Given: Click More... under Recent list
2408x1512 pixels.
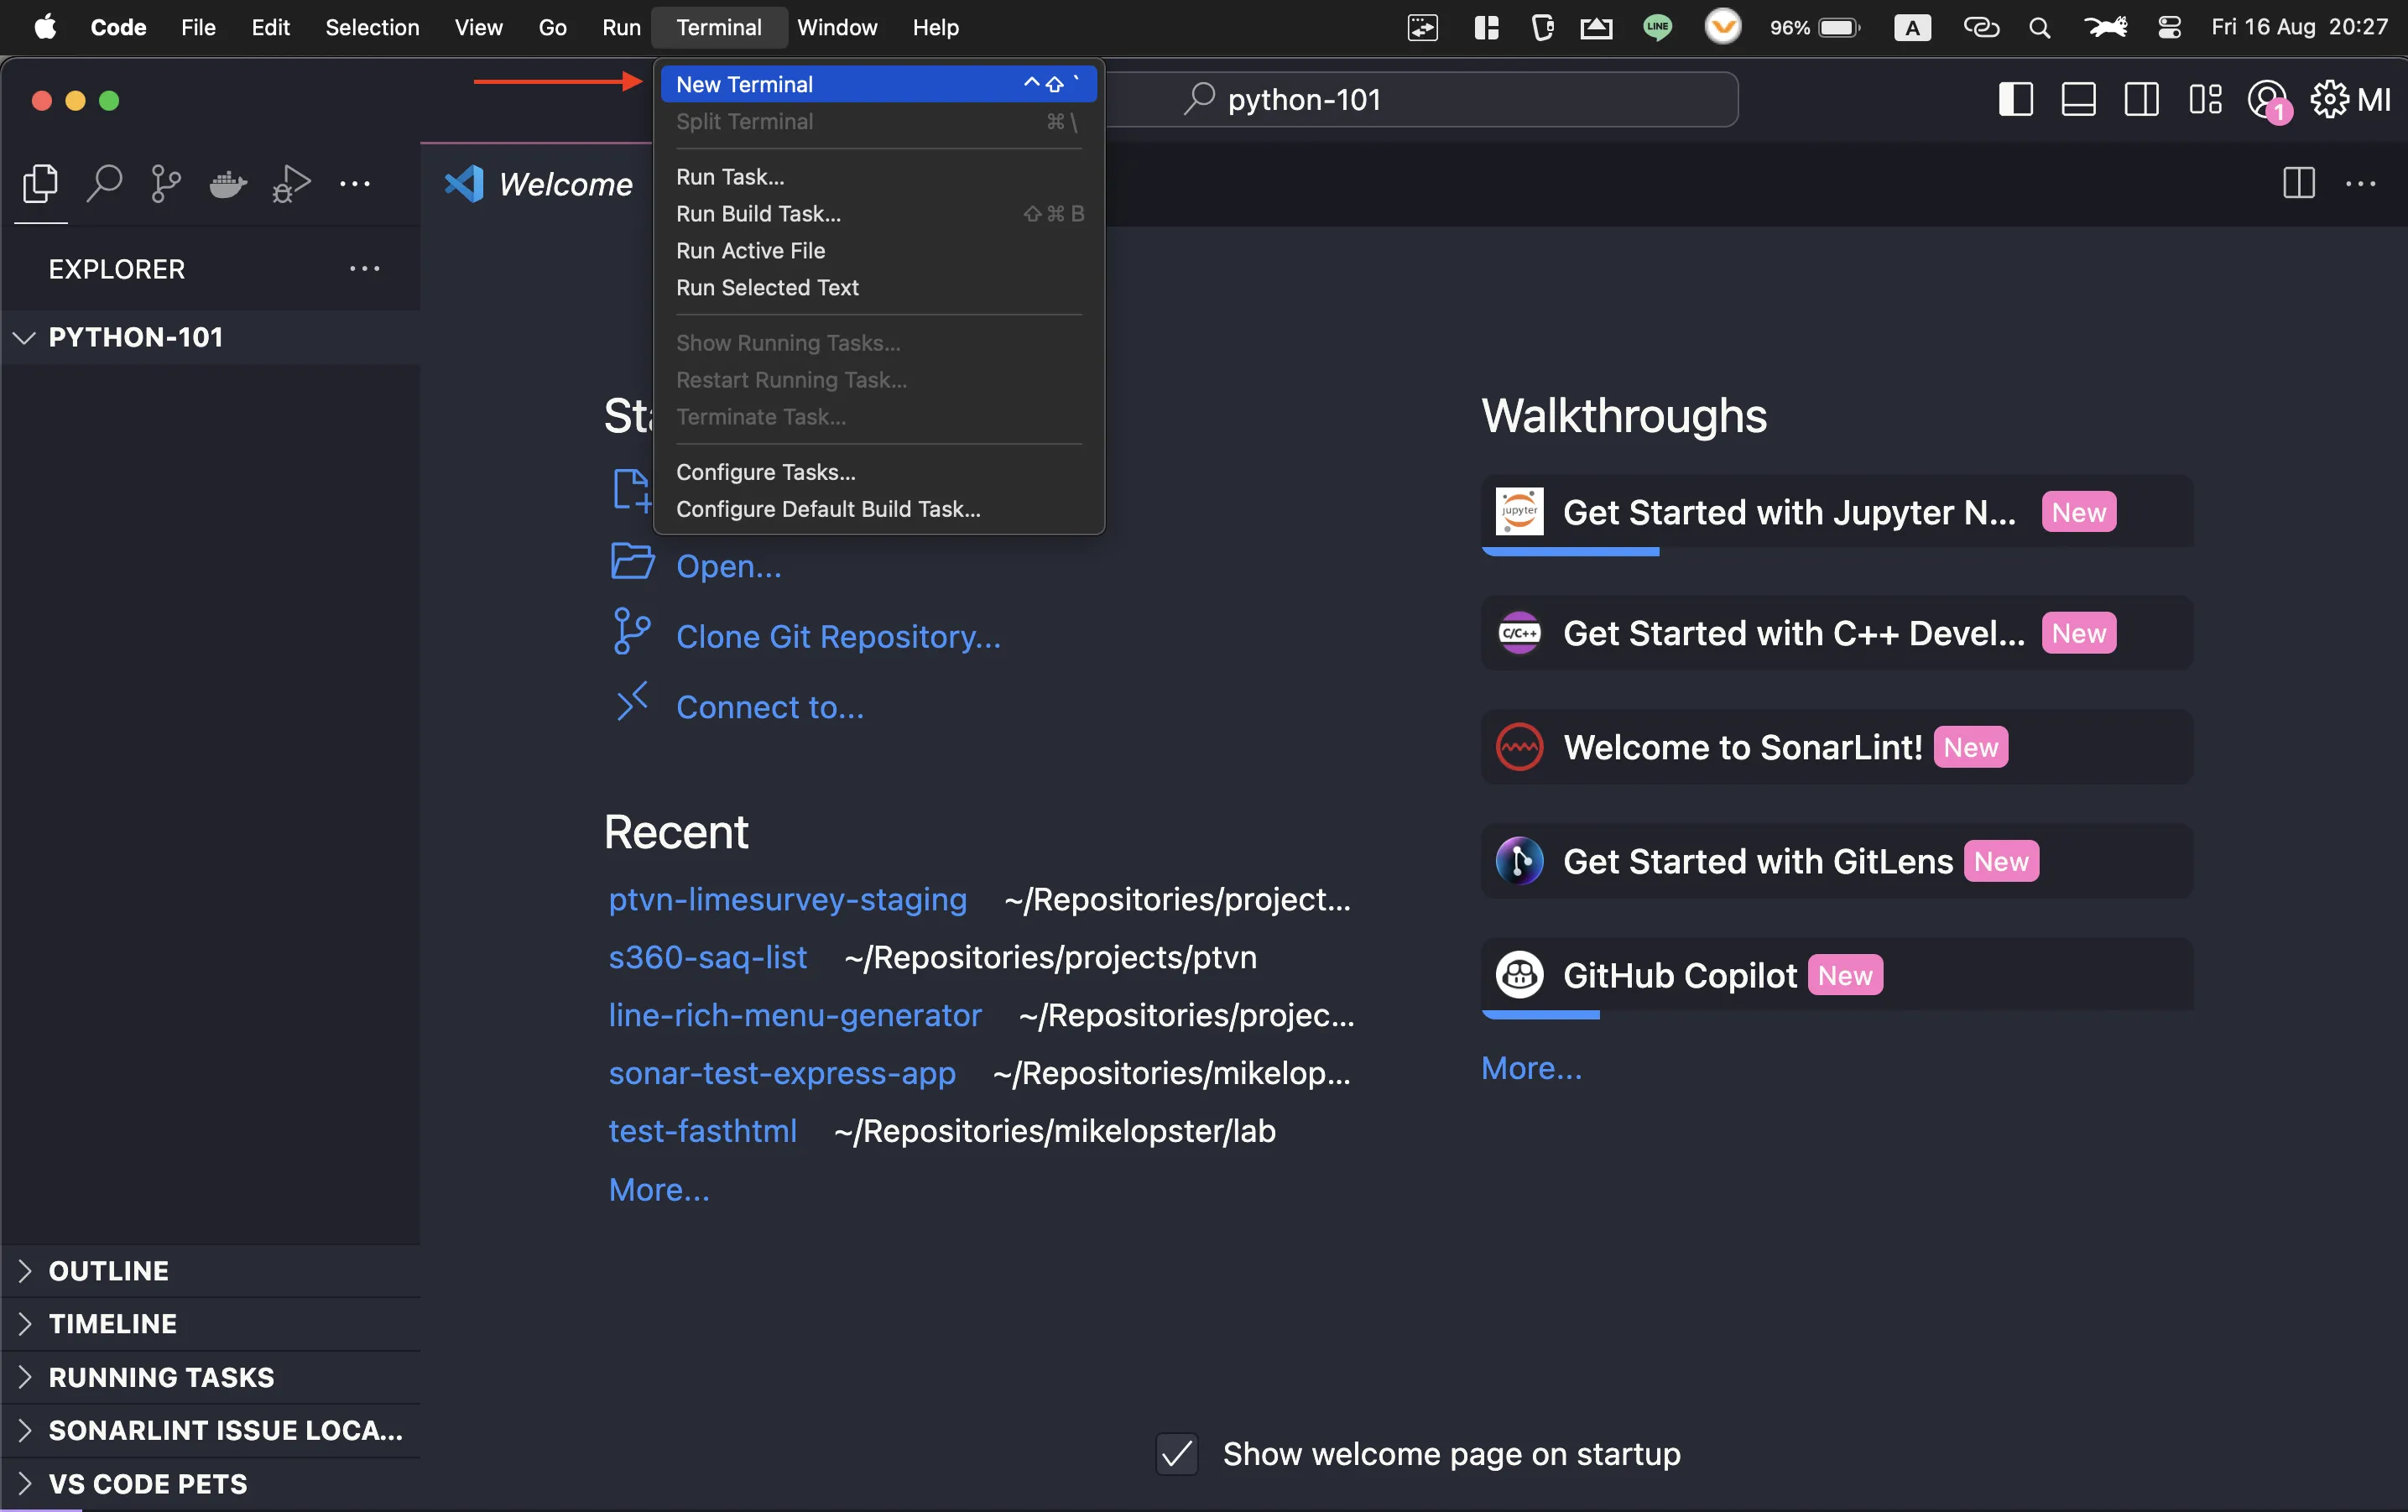Looking at the screenshot, I should 659,1190.
